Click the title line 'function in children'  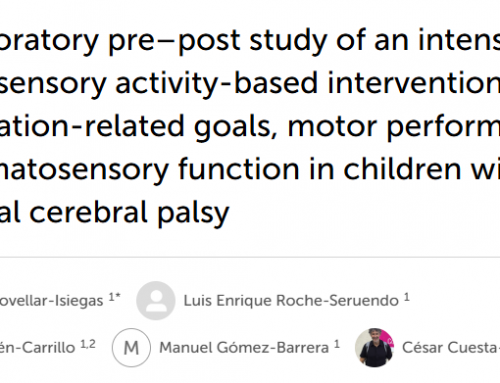click(250, 170)
